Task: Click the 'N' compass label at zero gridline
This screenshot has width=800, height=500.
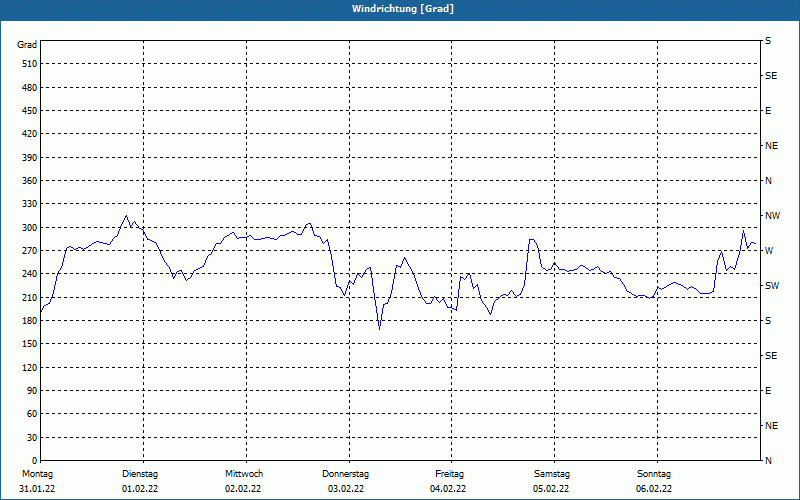Action: point(768,461)
